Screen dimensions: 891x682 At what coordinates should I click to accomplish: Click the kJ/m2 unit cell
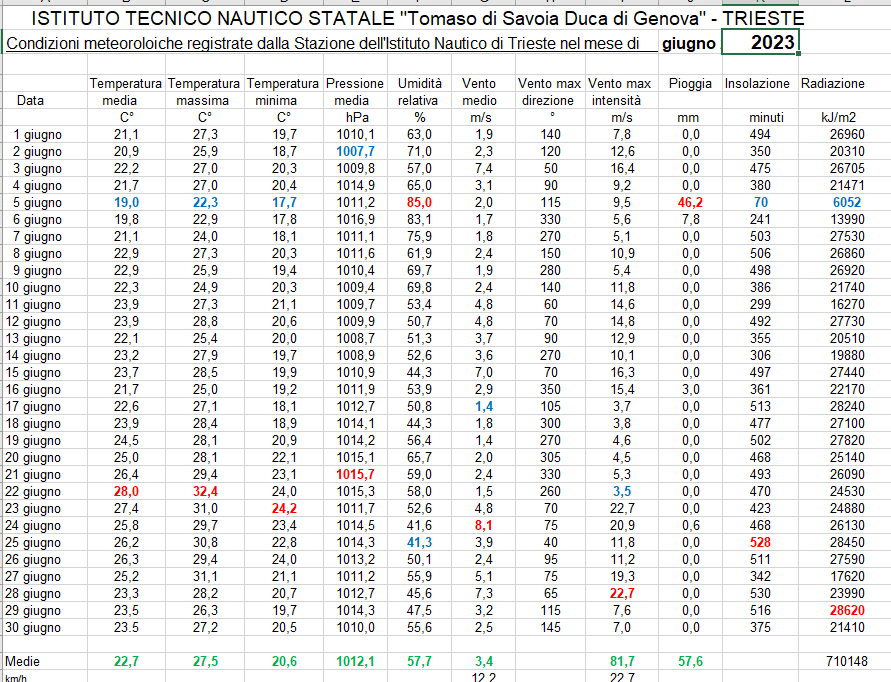(838, 118)
